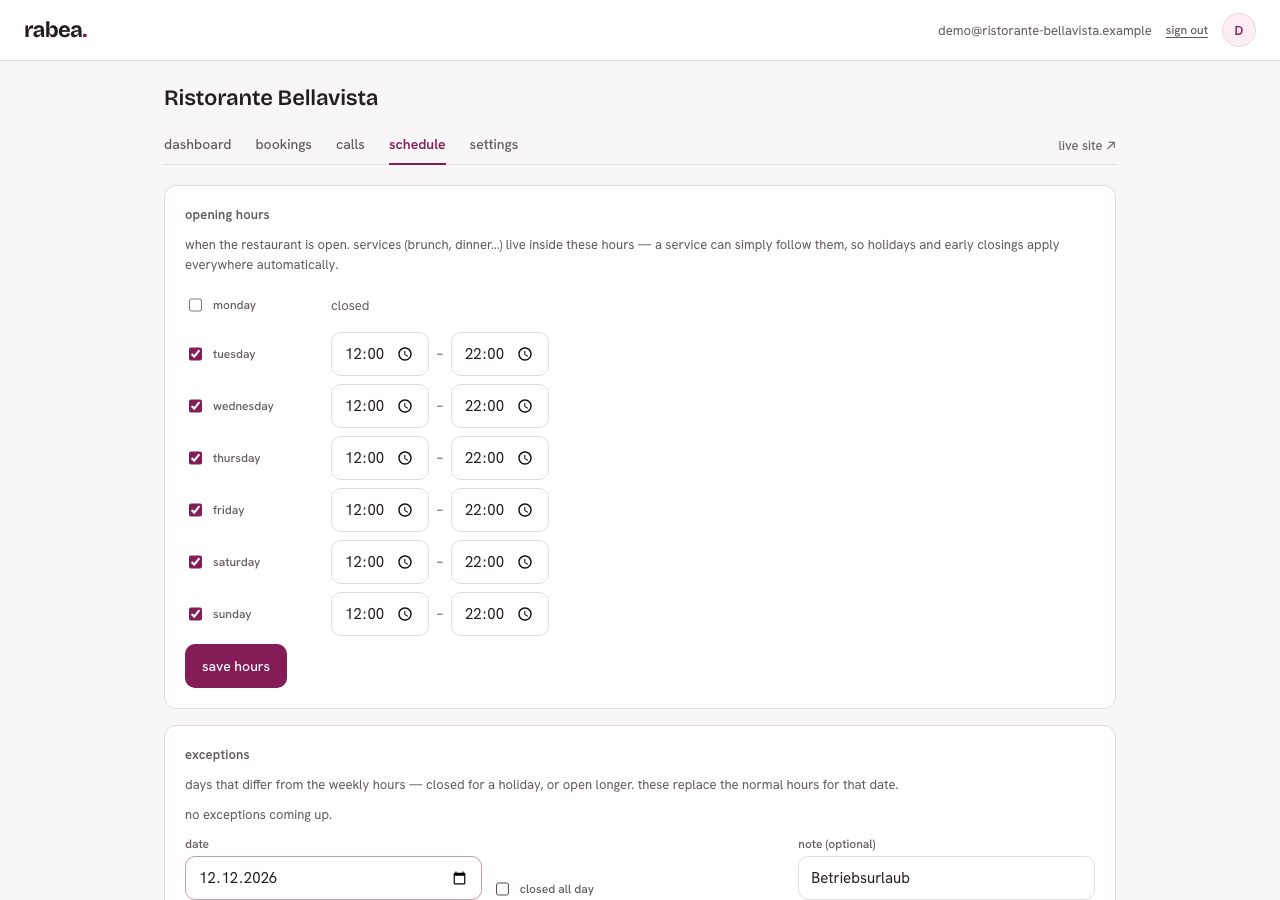Click clock icon in Friday opening time
The height and width of the screenshot is (900, 1280).
pos(405,510)
